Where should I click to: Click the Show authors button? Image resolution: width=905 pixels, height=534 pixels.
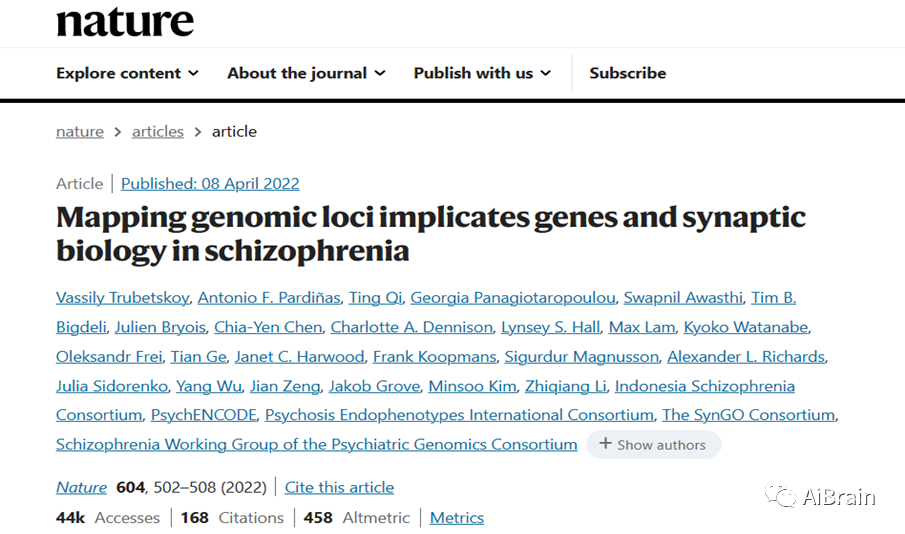[653, 445]
